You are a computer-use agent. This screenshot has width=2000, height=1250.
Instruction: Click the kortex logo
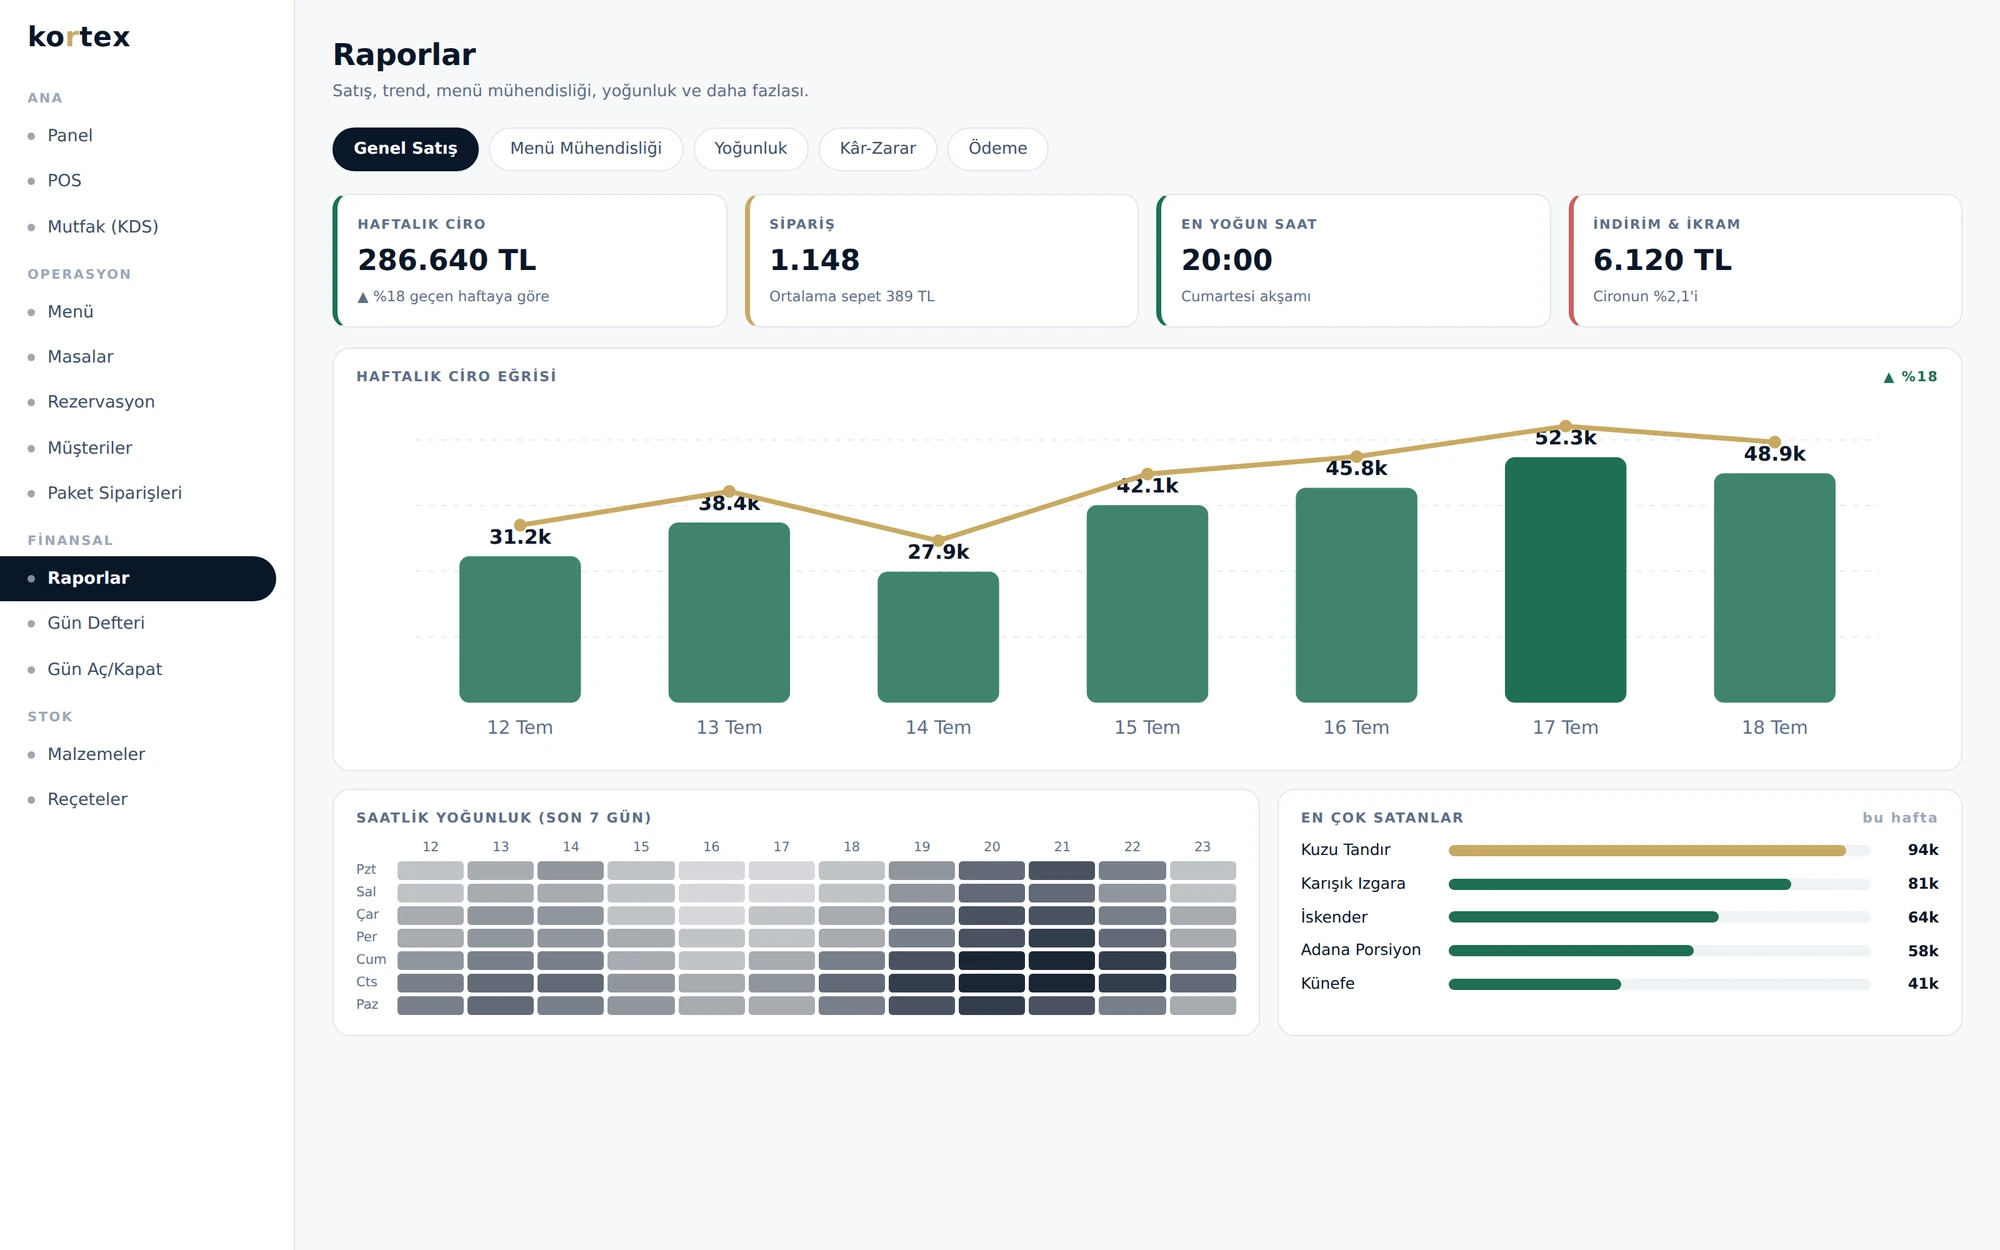point(79,37)
